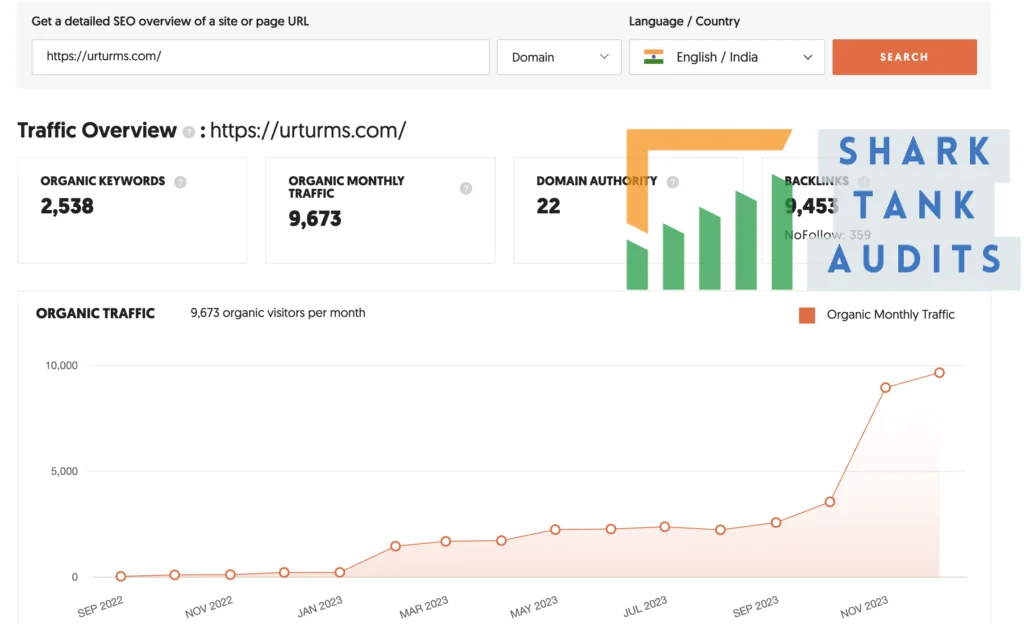Click the 10,000 y-axis label
Viewport: 1024px width, 624px height.
coord(61,366)
